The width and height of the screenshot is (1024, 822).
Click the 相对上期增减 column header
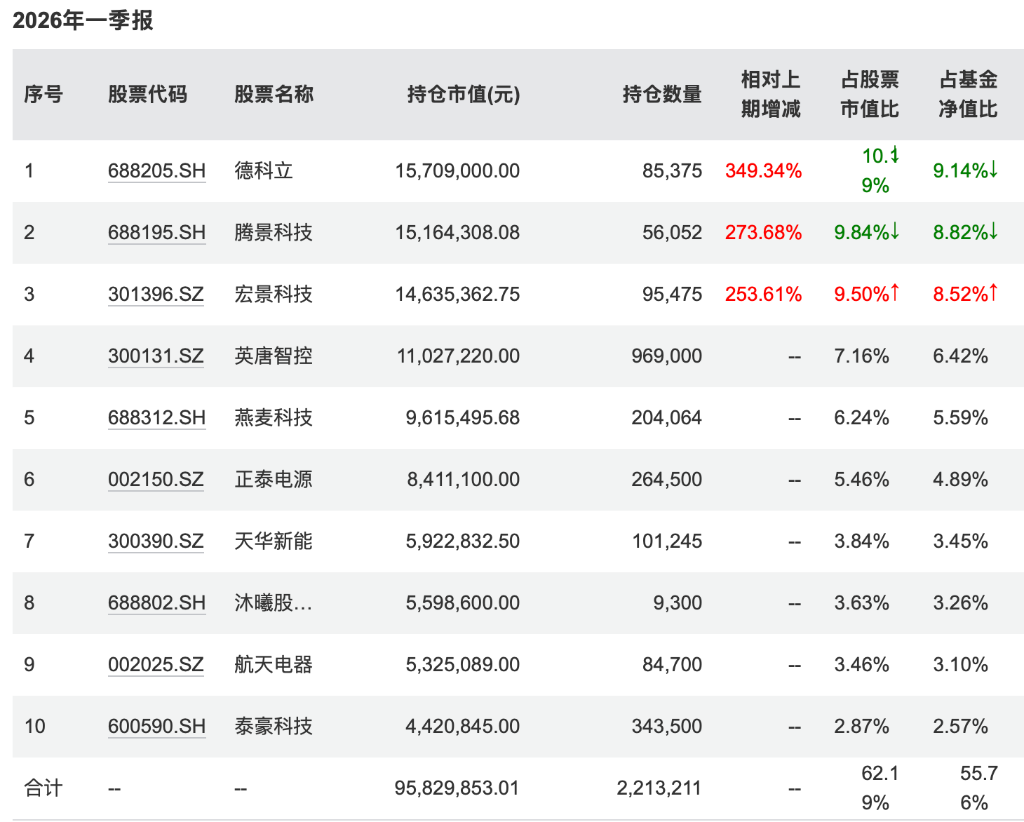[770, 95]
